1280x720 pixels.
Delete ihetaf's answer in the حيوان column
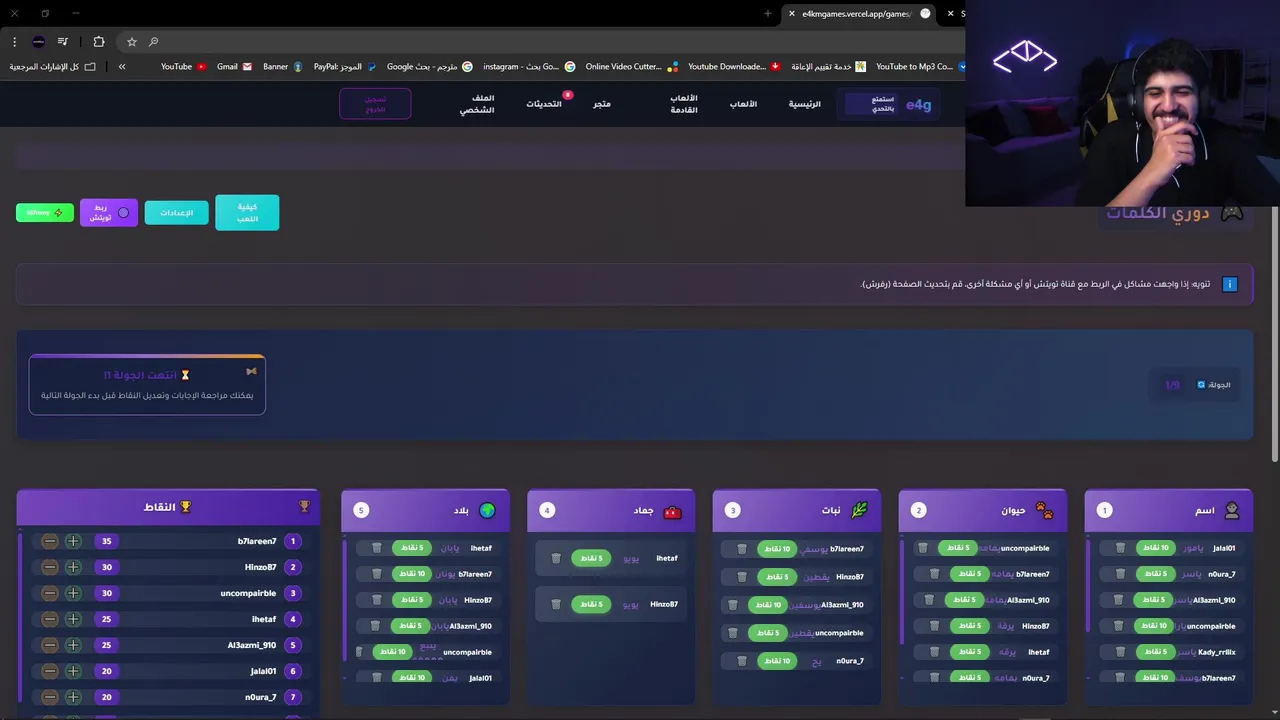pos(934,652)
